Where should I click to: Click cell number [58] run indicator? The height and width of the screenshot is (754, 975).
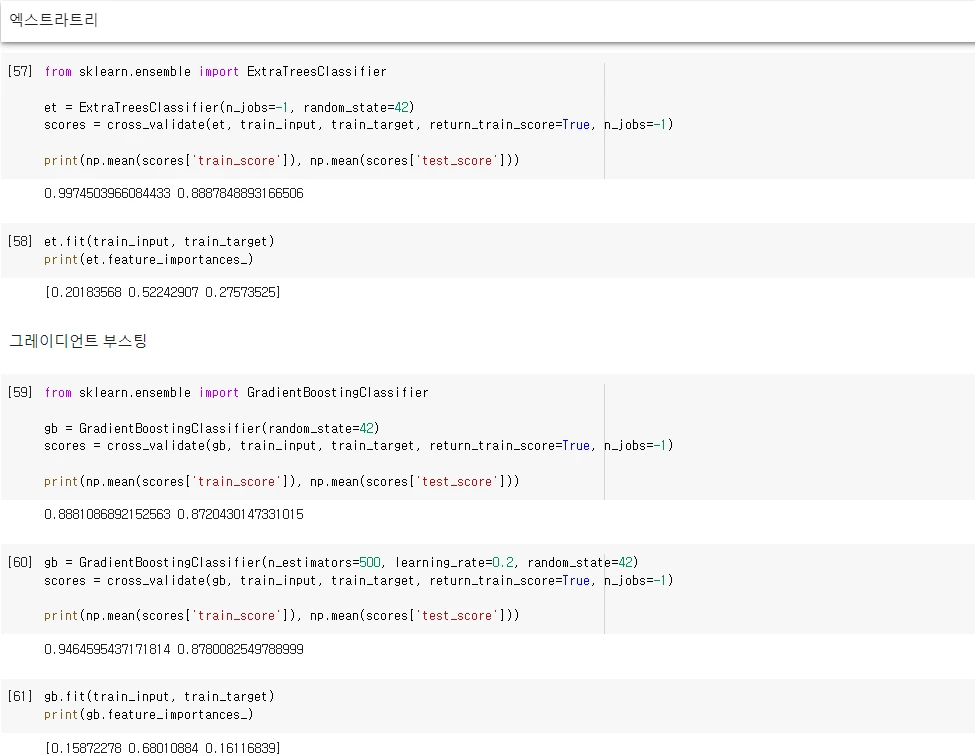pos(20,241)
